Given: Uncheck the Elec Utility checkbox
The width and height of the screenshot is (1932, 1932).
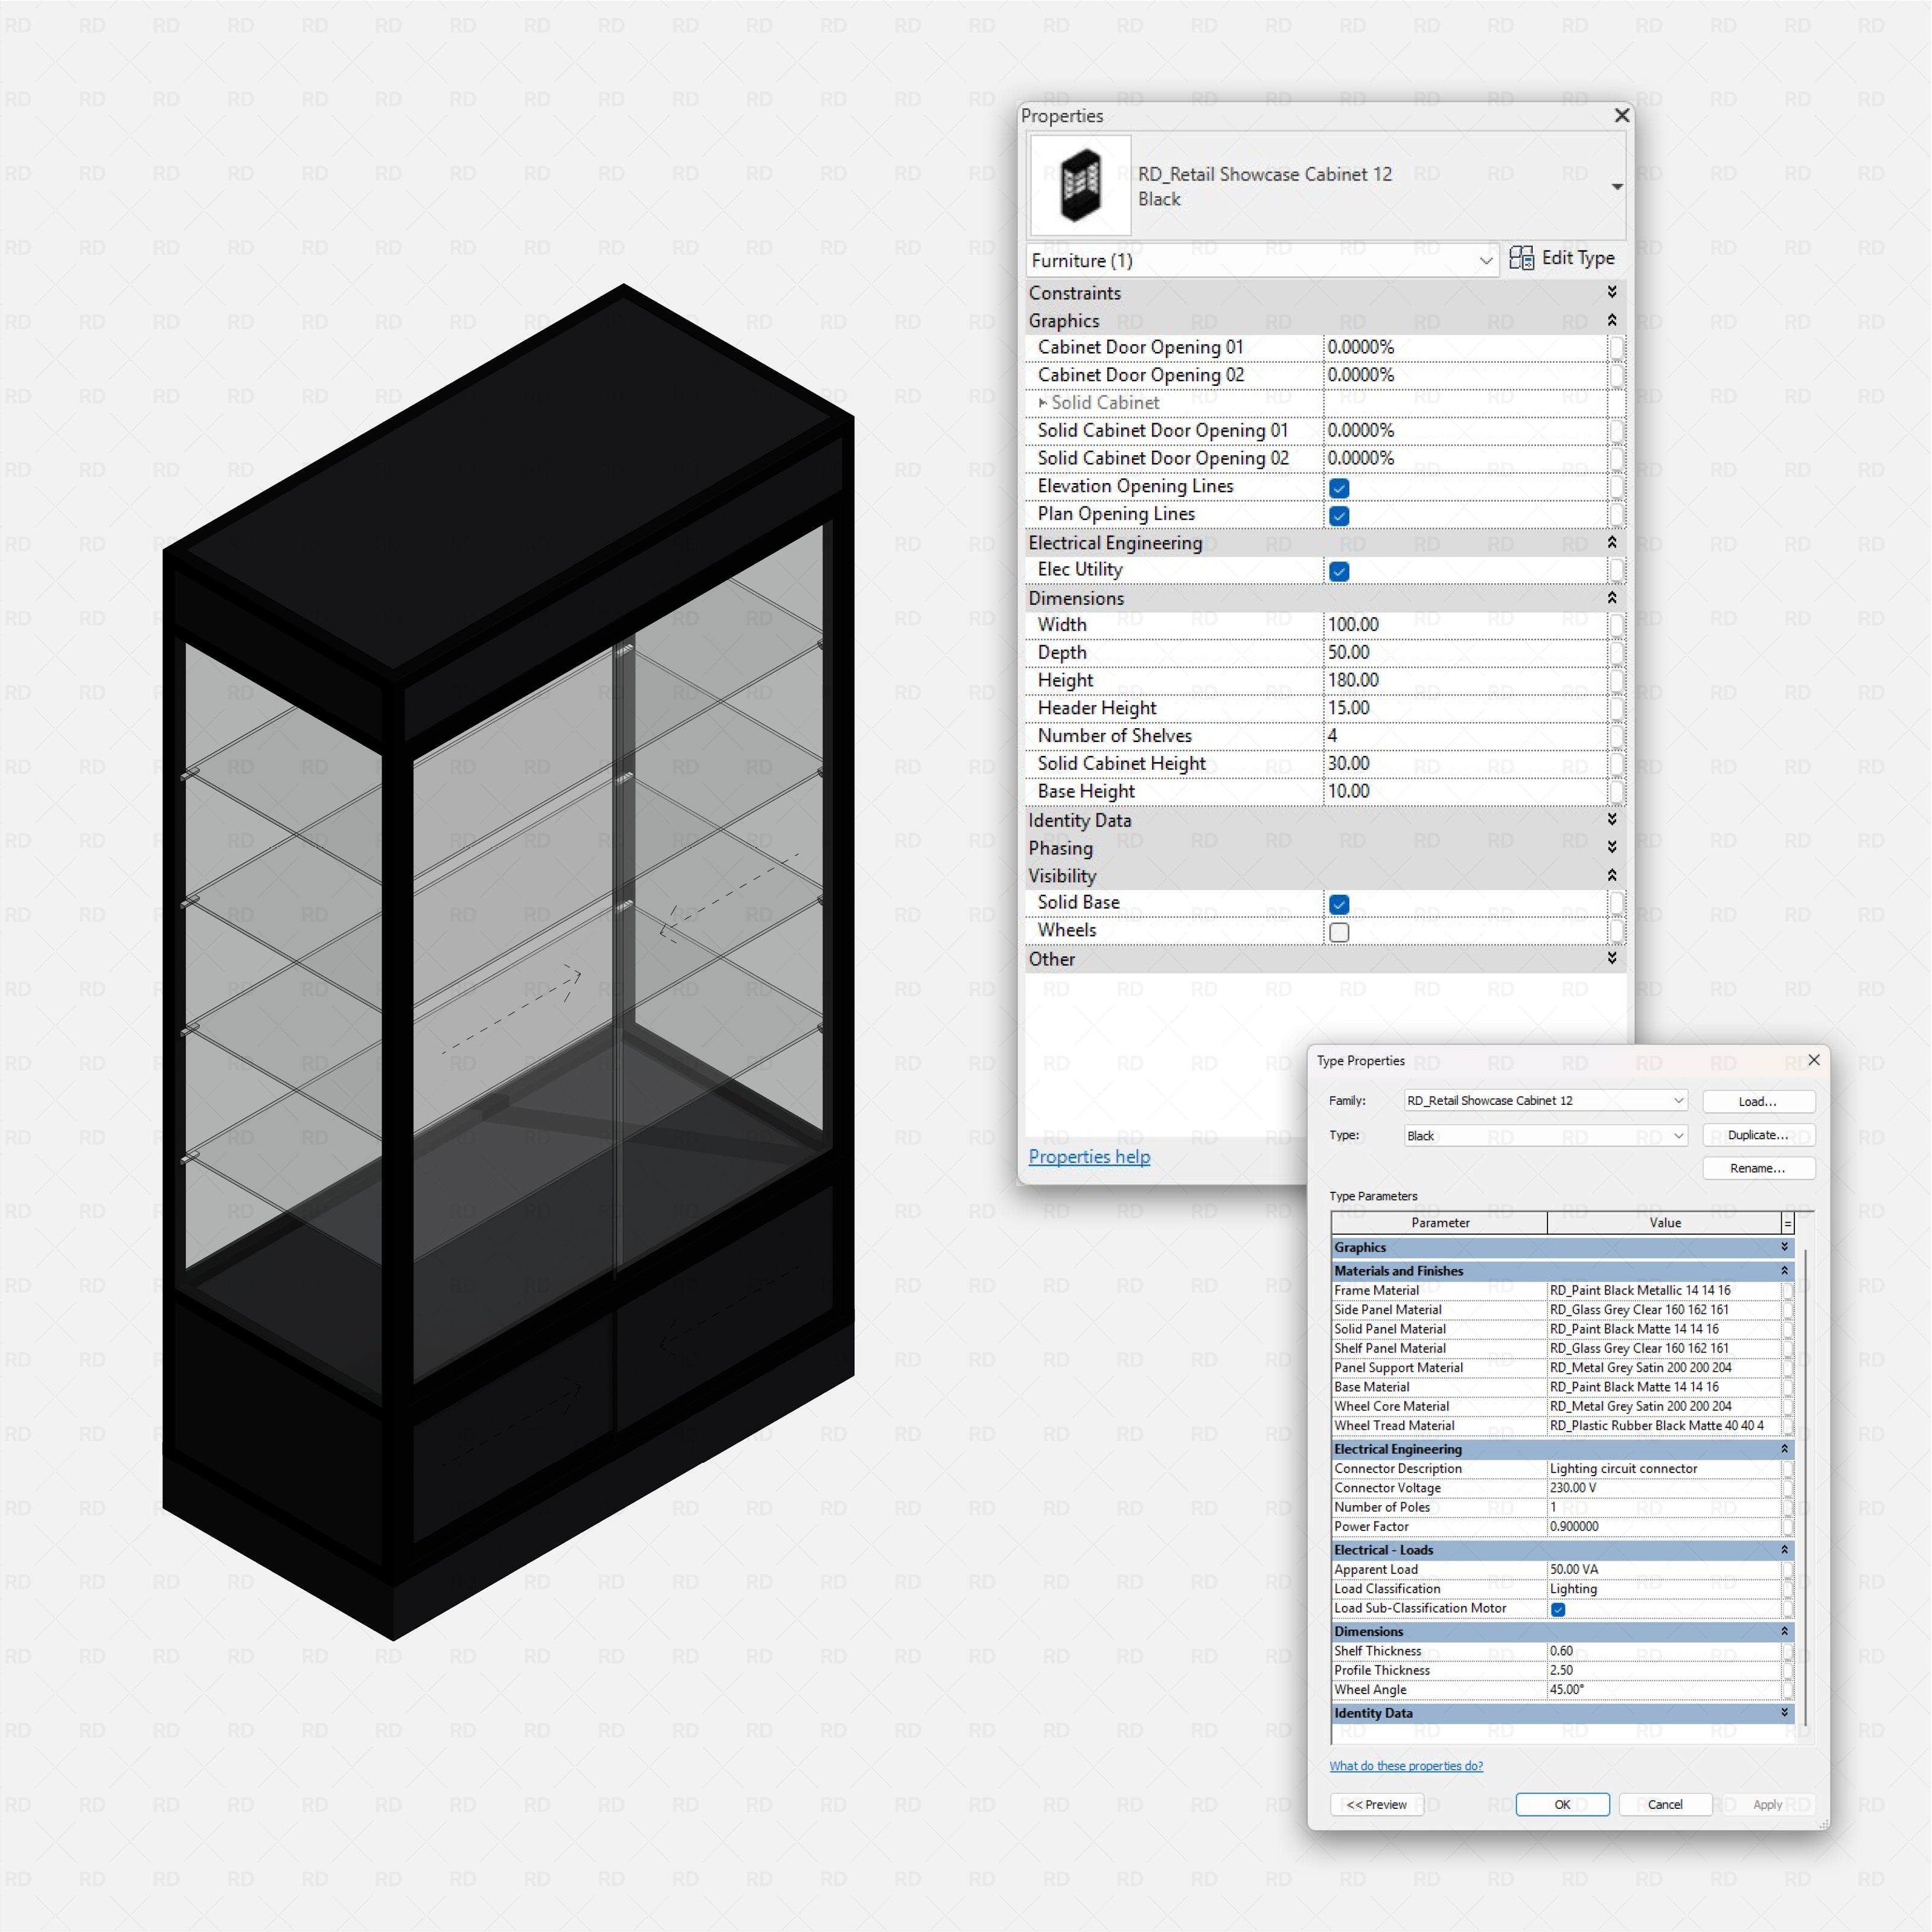Looking at the screenshot, I should tap(1339, 571).
